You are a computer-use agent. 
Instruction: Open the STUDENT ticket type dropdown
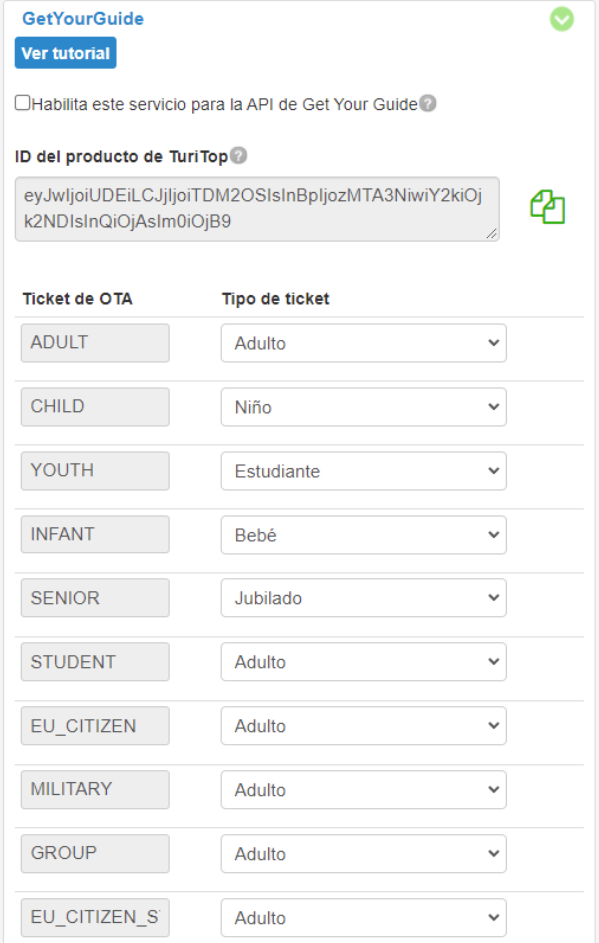(363, 662)
